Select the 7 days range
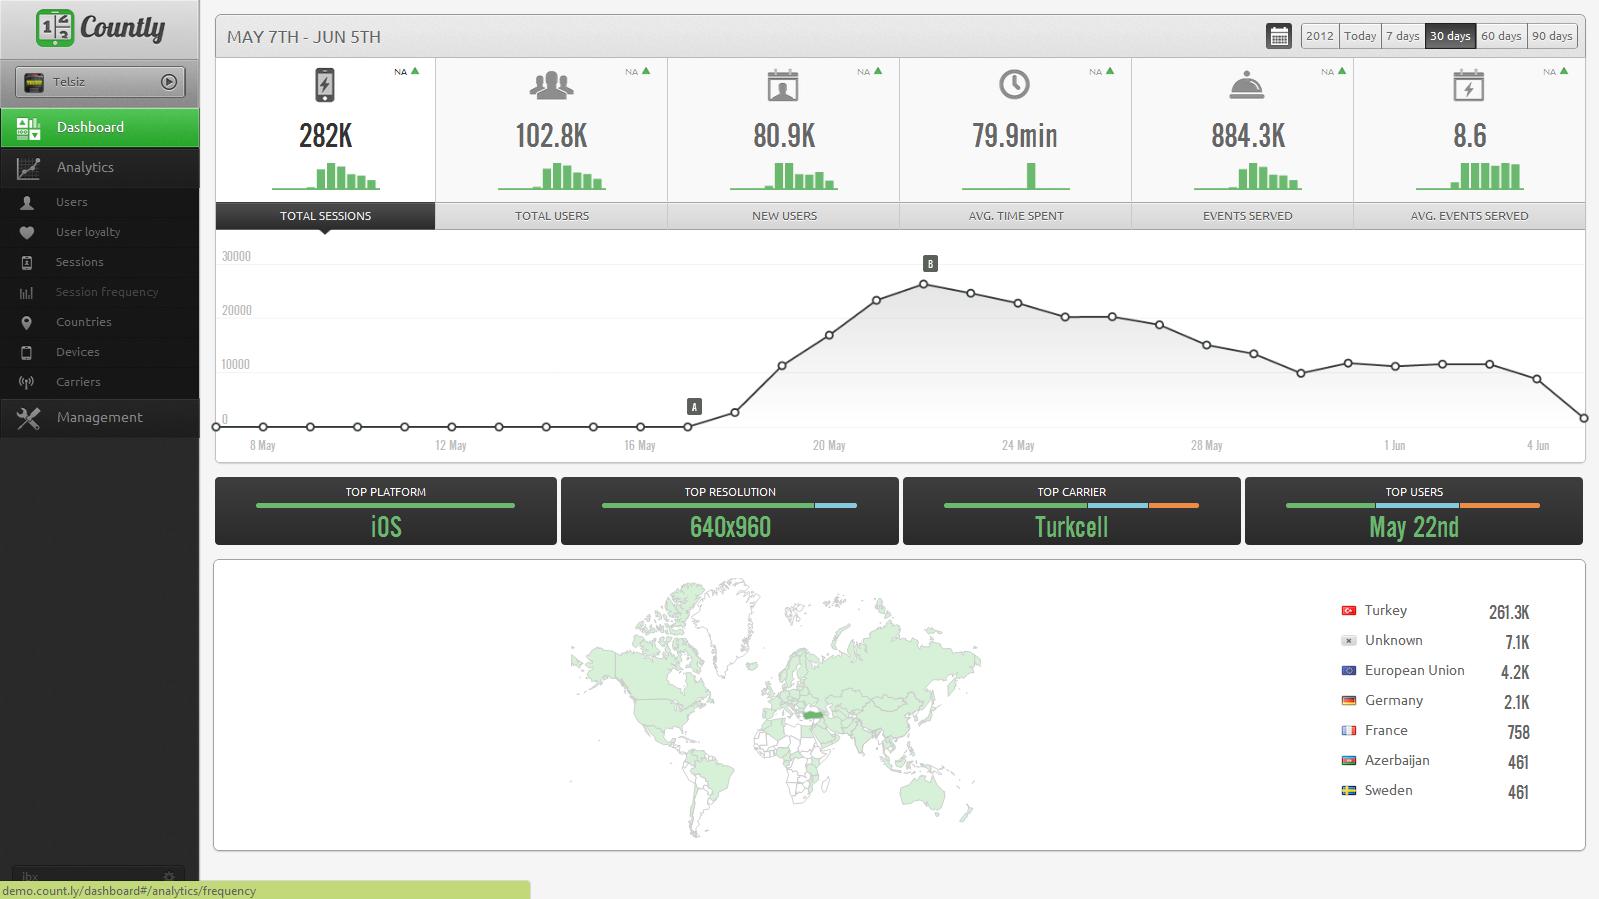 point(1402,36)
